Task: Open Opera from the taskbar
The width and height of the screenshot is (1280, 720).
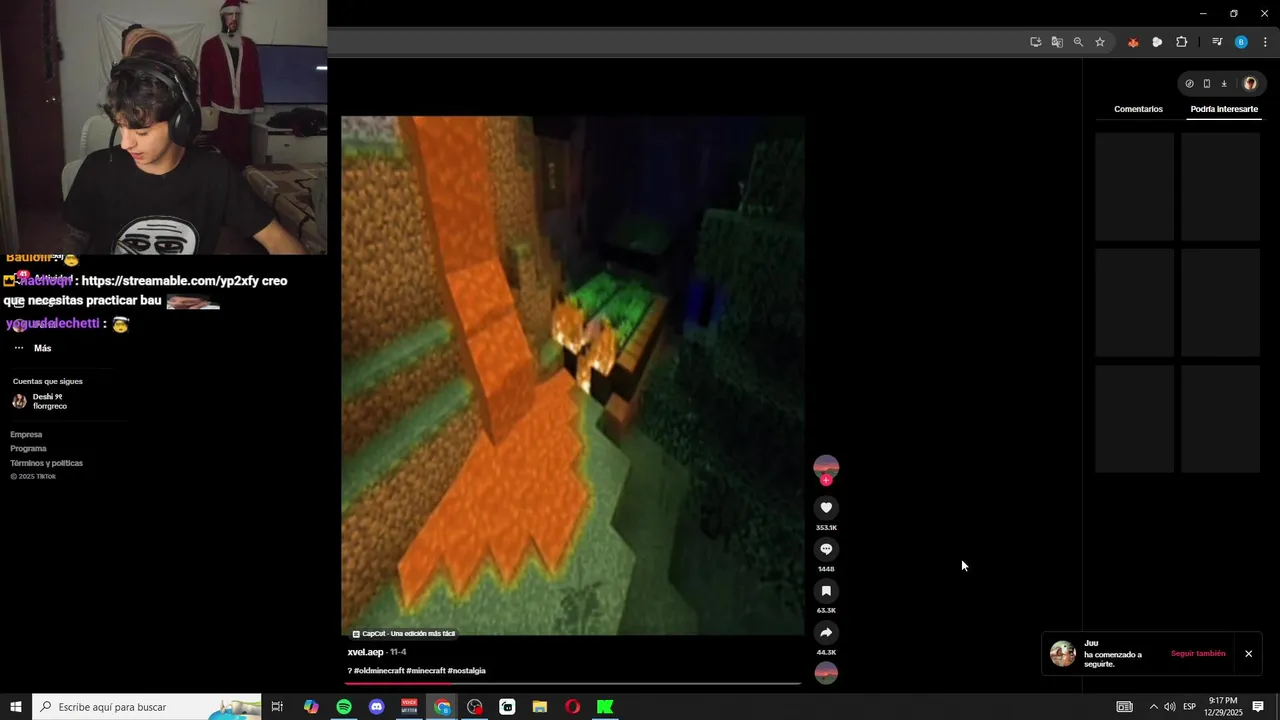Action: 572,707
